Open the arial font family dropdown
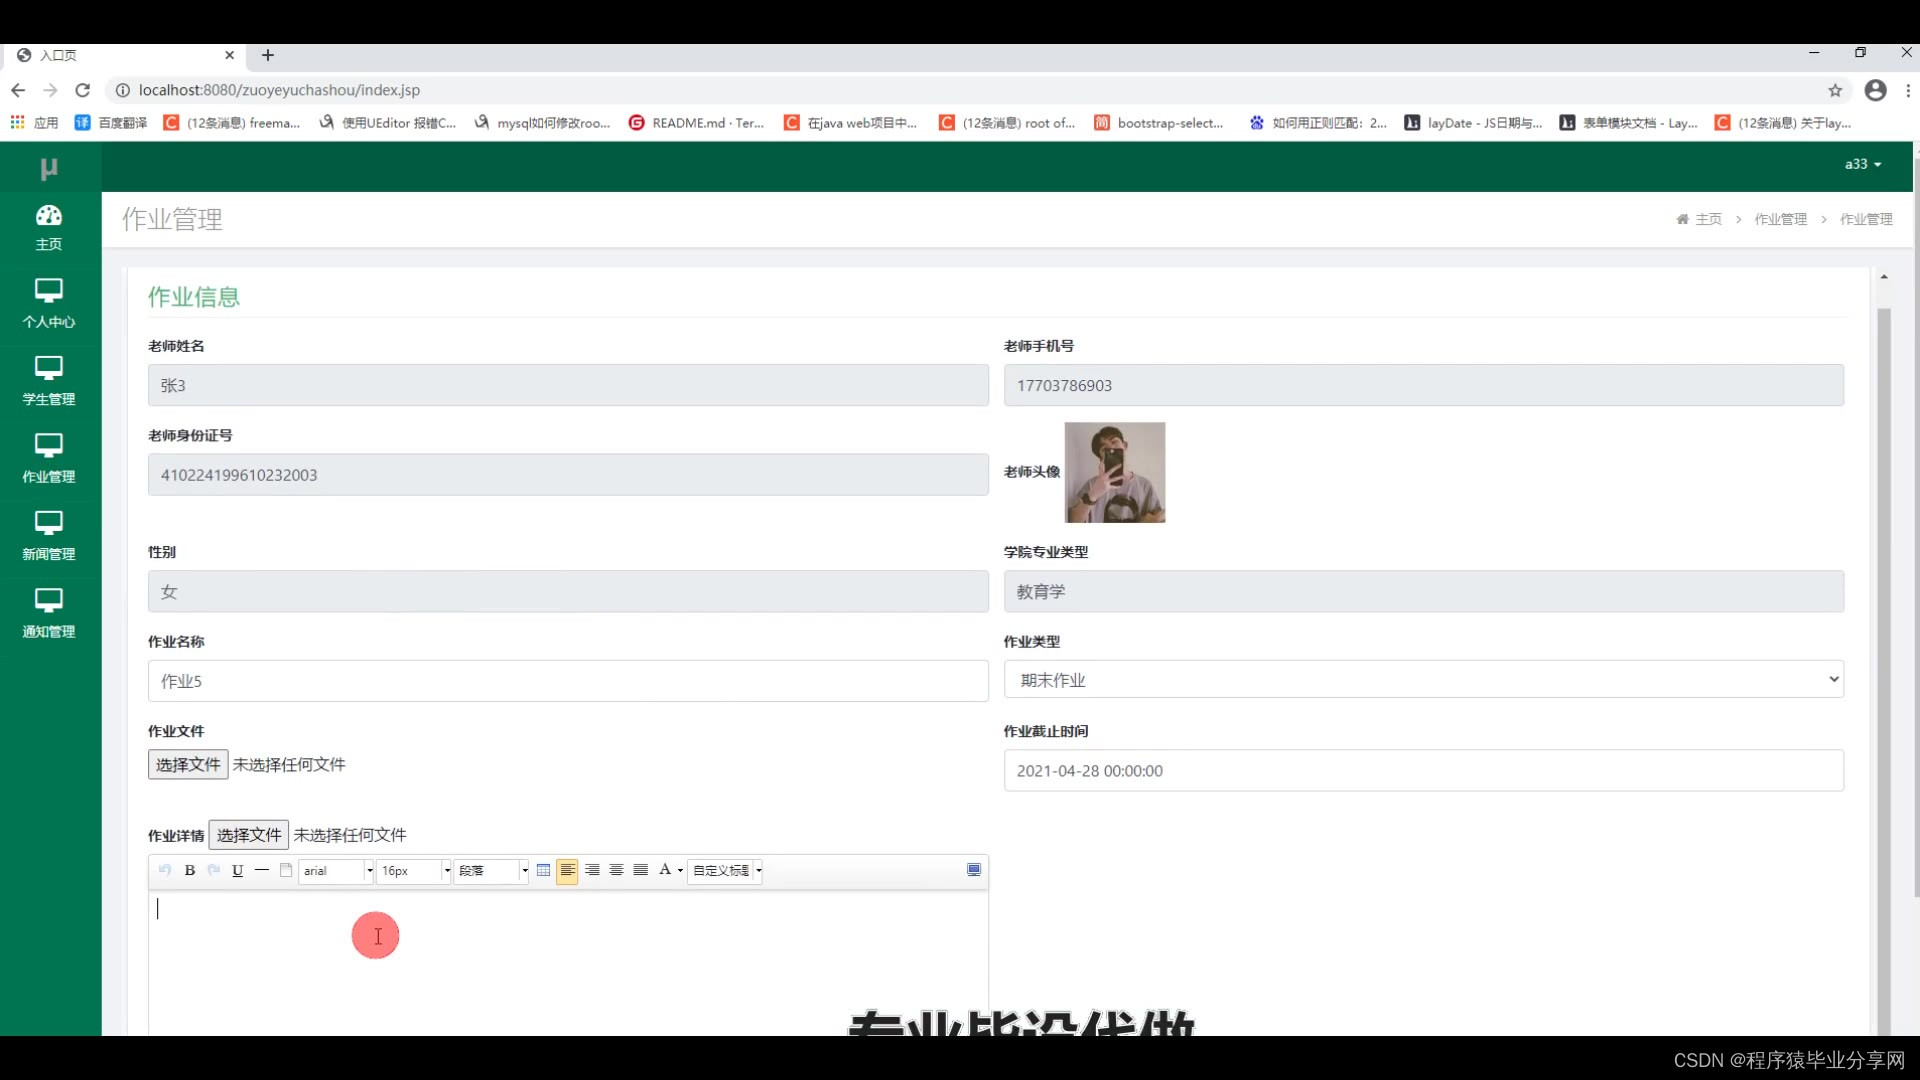The width and height of the screenshot is (1920, 1080). (x=336, y=871)
